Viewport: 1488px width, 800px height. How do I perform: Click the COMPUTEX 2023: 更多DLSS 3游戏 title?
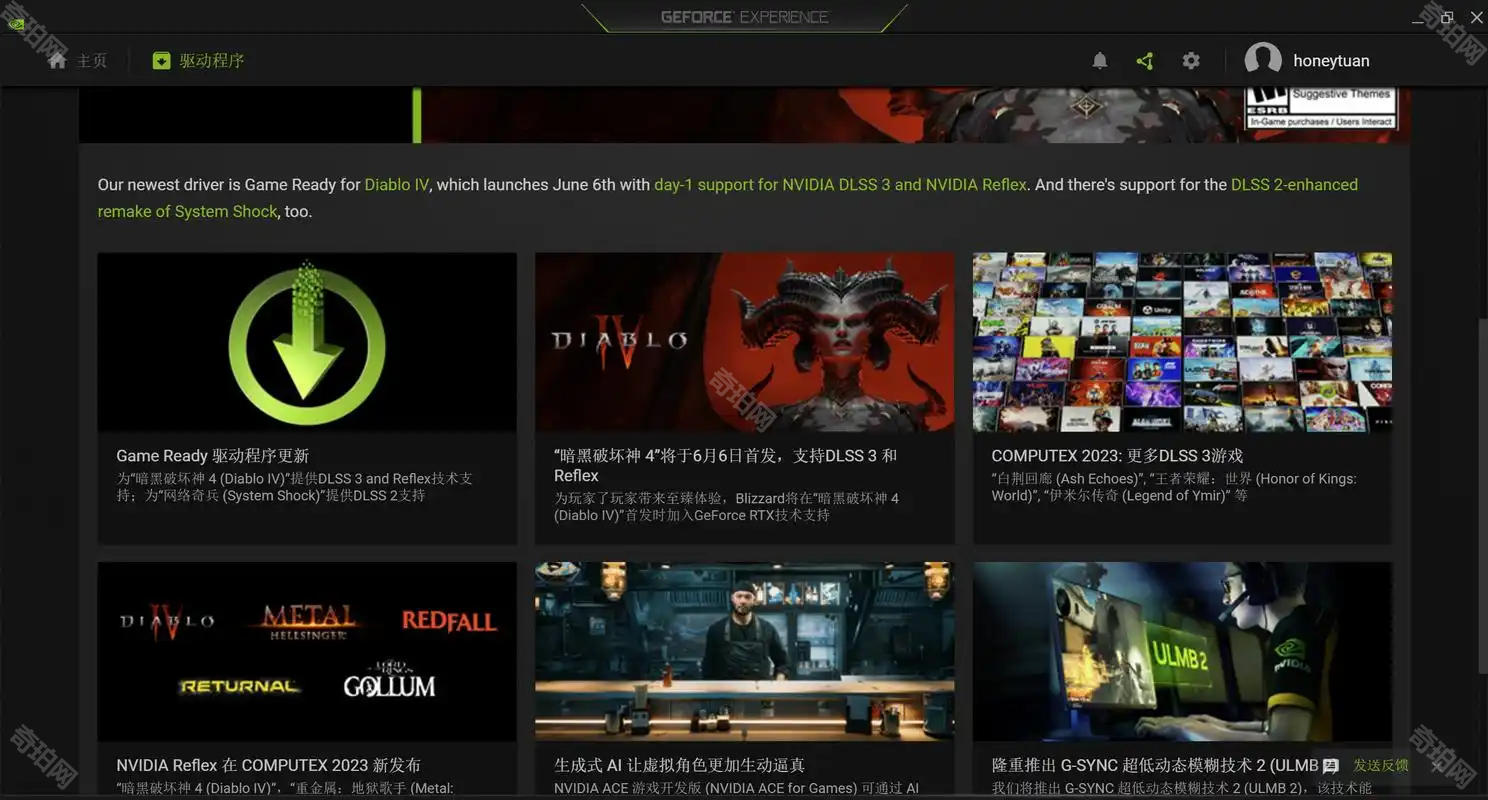click(x=1117, y=456)
